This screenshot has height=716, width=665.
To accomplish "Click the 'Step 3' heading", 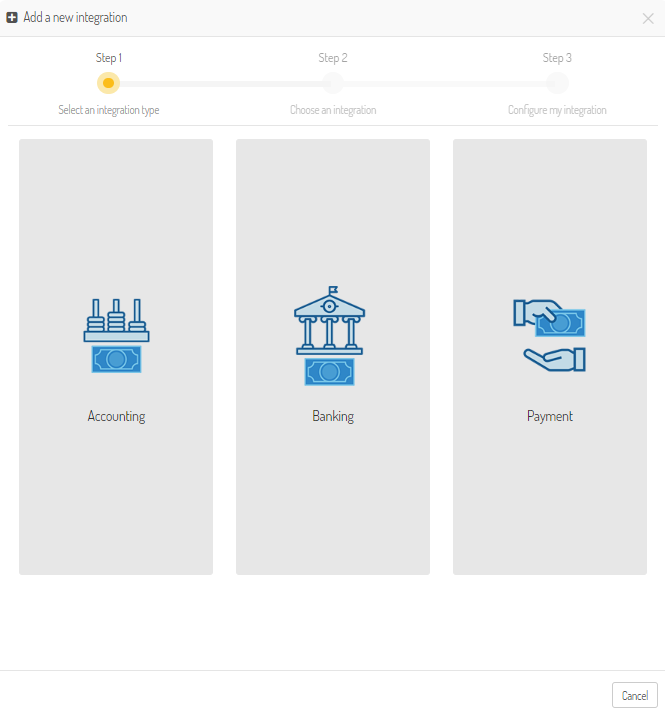I will click(557, 58).
